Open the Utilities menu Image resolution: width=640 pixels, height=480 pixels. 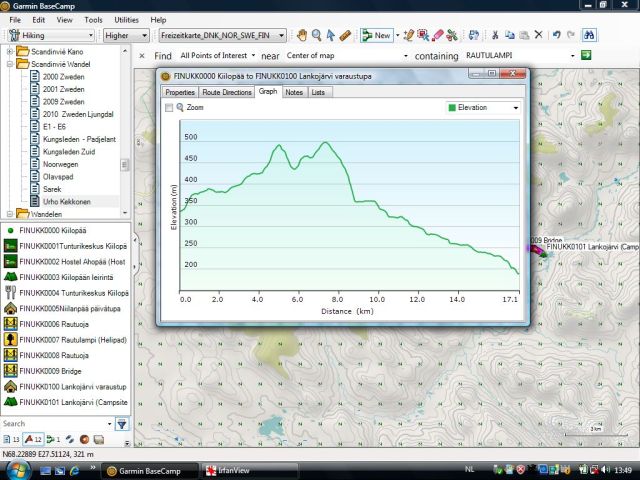click(x=126, y=19)
